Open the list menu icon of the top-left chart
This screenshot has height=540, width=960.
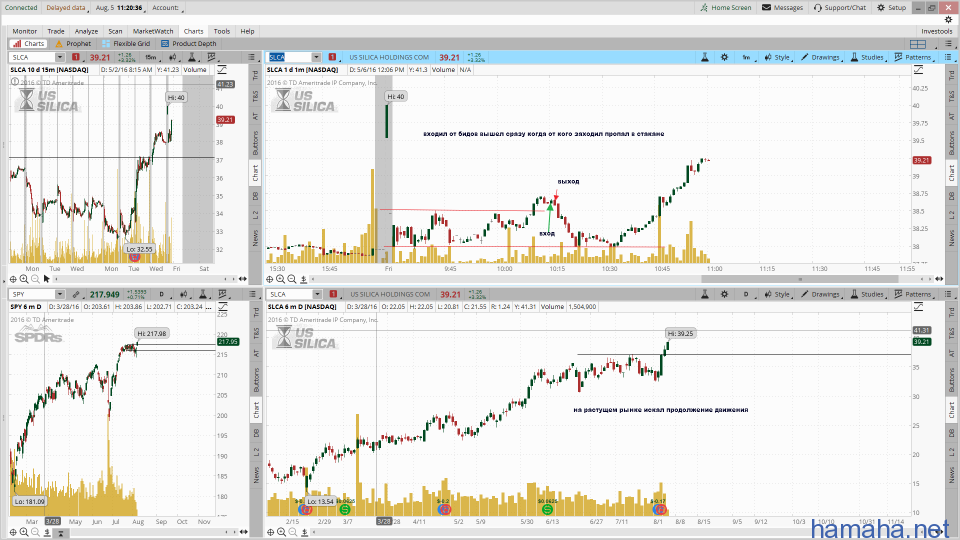252,57
